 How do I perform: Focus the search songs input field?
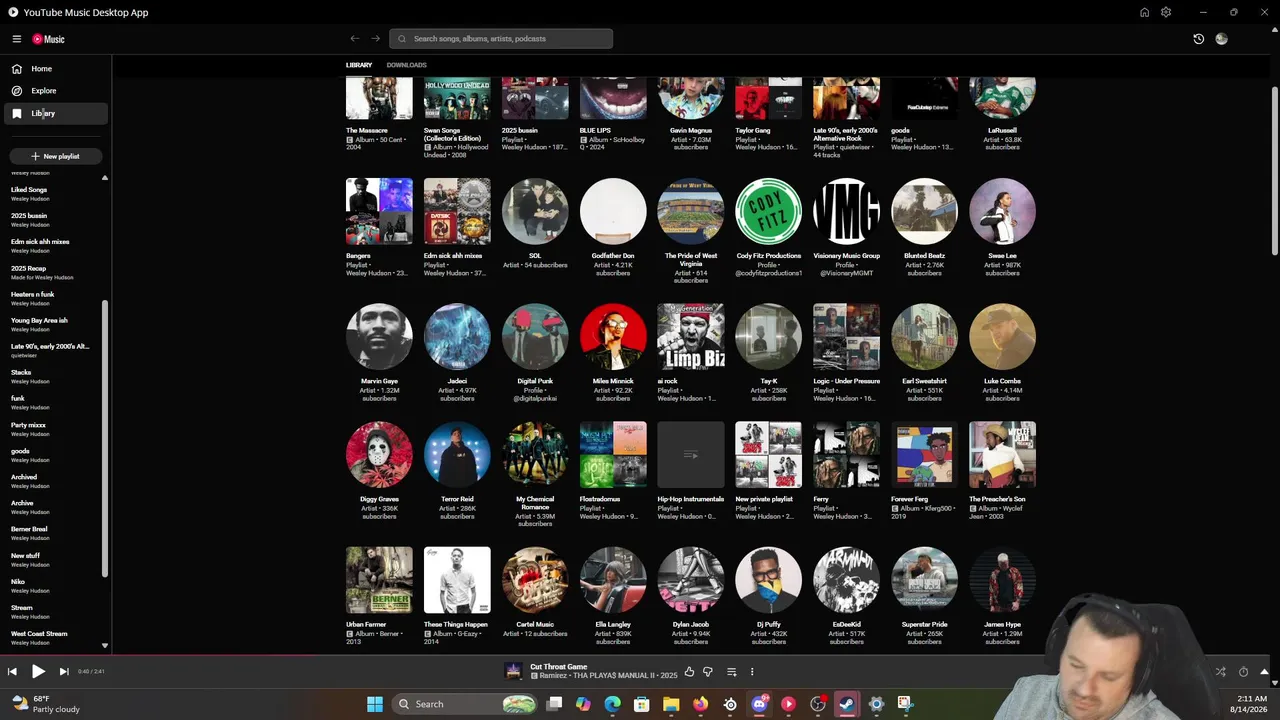501,39
